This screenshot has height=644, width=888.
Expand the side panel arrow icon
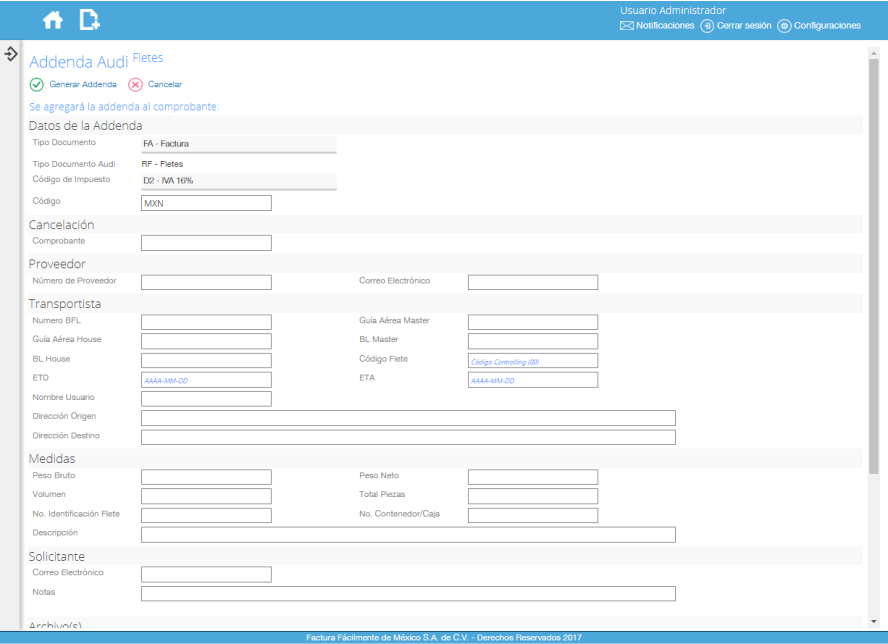pyautogui.click(x=11, y=53)
